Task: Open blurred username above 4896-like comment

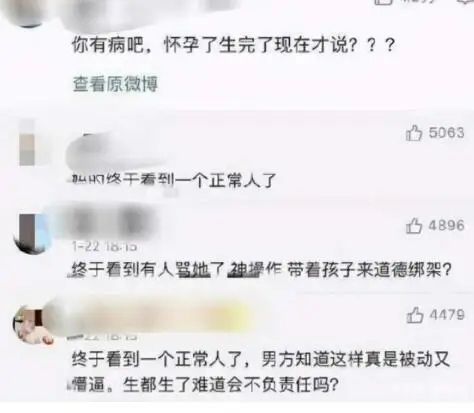Action: (x=110, y=221)
